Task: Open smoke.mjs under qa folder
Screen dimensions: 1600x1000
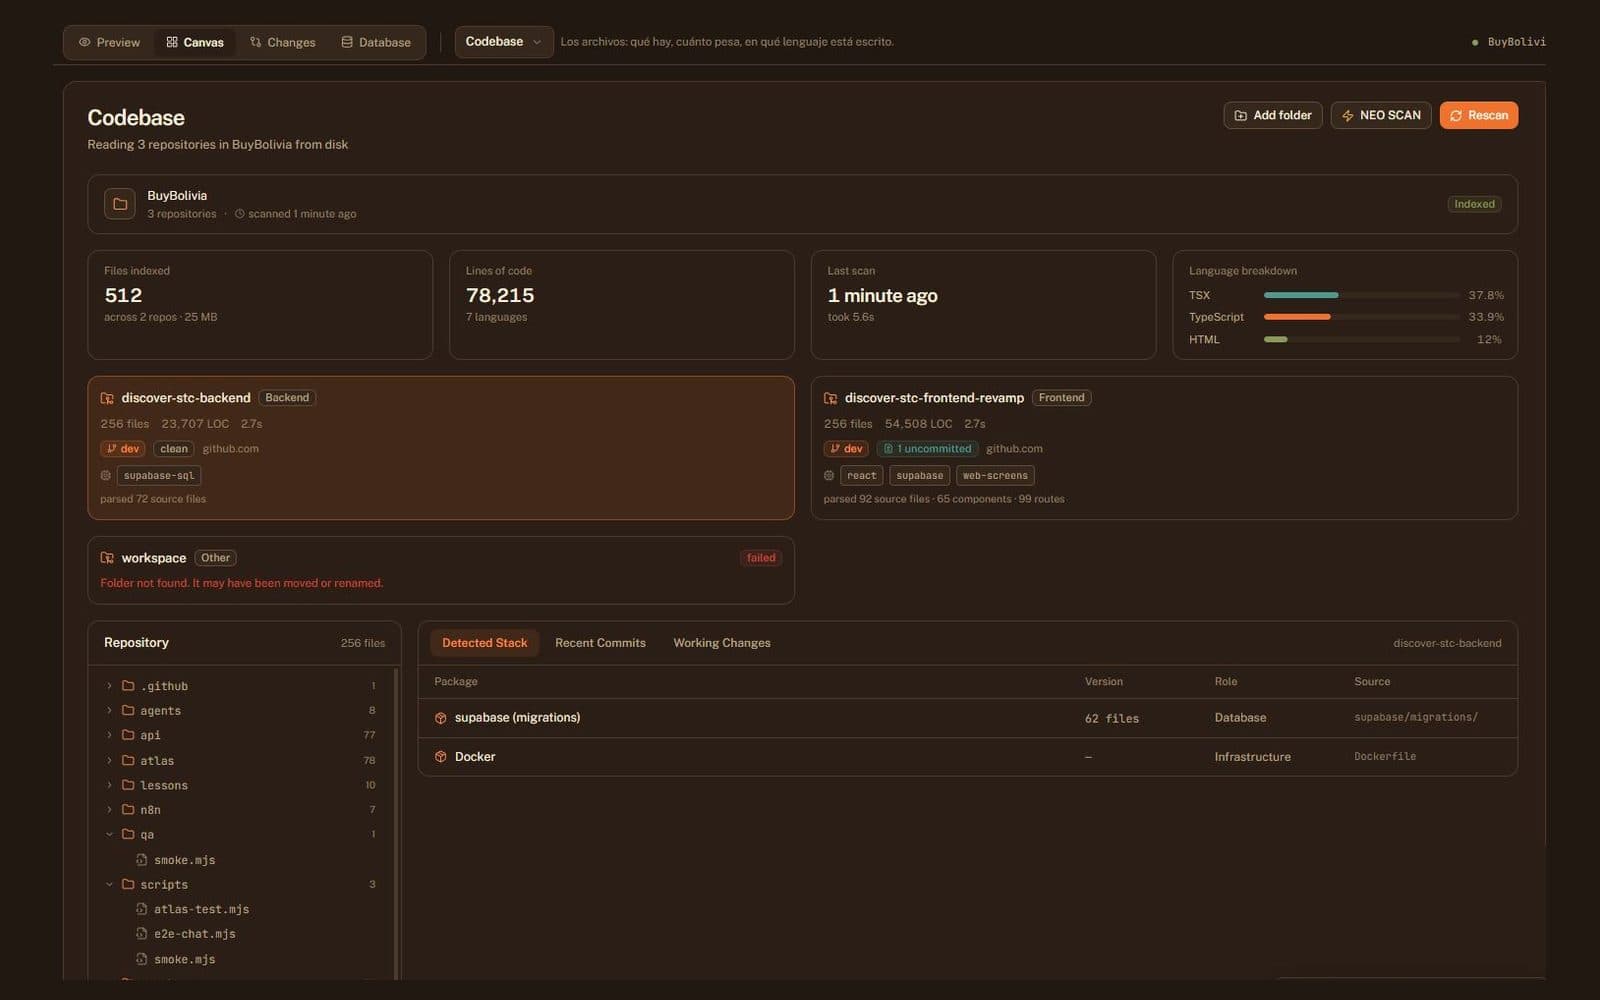Action: [x=184, y=860]
